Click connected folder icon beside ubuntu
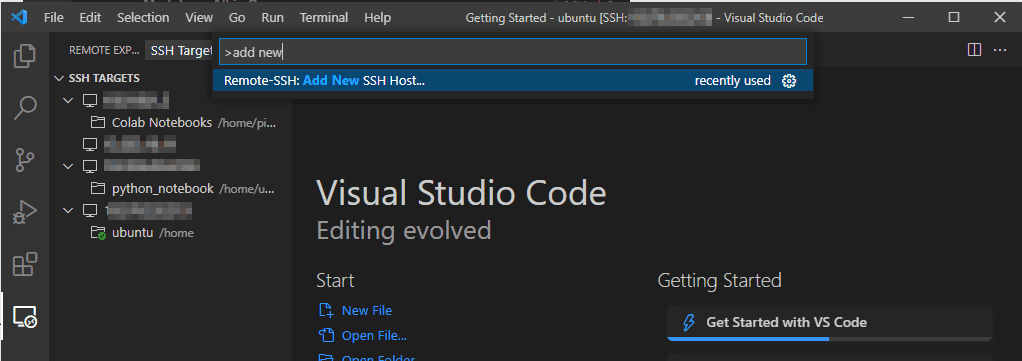The height and width of the screenshot is (361, 1022). point(98,233)
